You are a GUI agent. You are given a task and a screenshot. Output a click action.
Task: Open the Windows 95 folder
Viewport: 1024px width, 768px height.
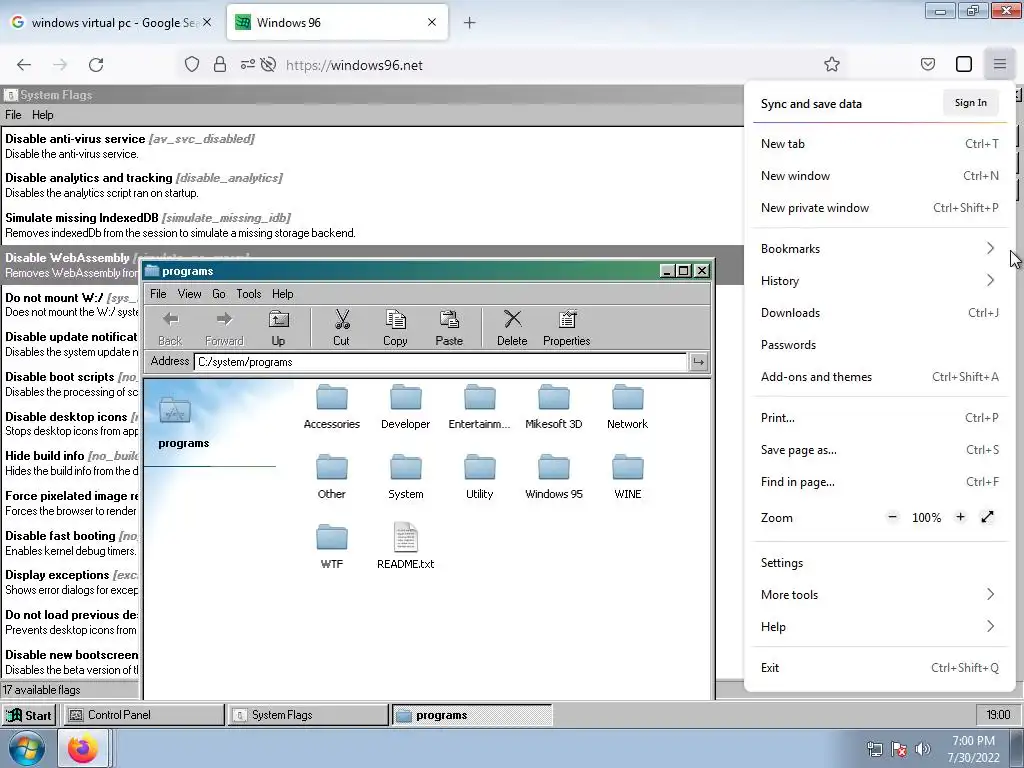[554, 477]
